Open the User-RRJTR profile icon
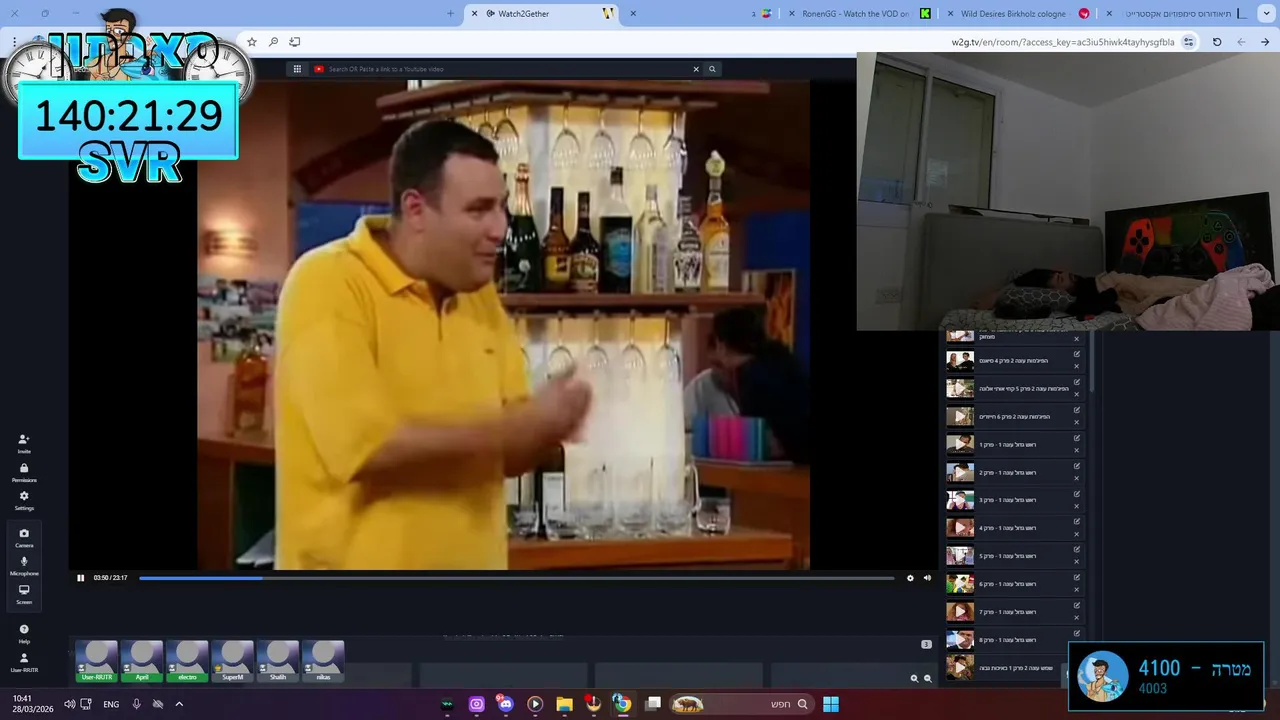The height and width of the screenshot is (720, 1280). (x=24, y=662)
